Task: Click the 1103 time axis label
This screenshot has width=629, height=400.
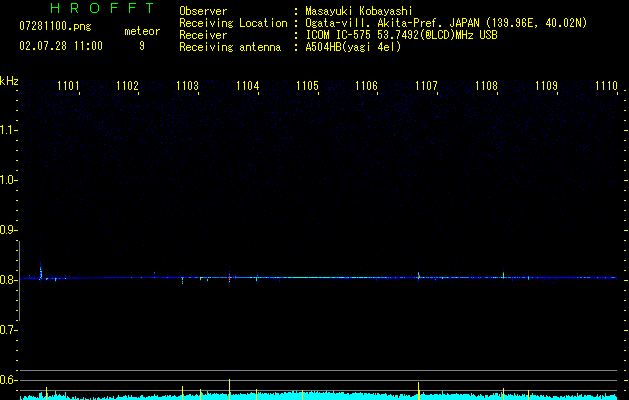Action: [x=187, y=86]
